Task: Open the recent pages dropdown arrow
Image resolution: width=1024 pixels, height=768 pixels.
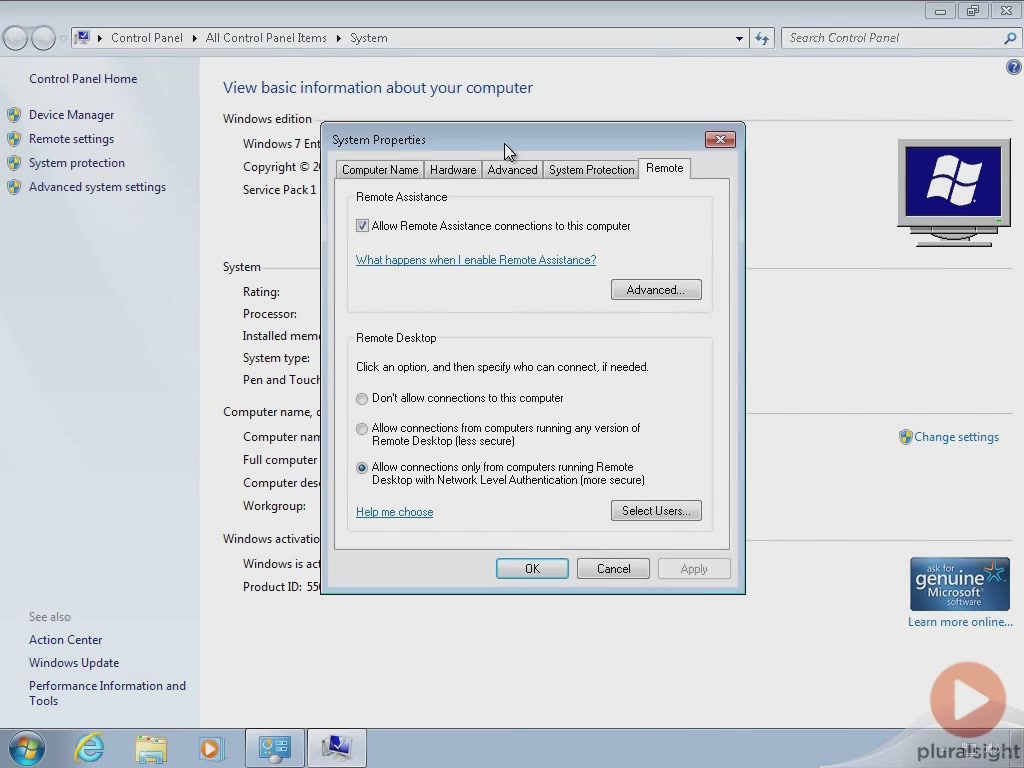Action: 63,39
